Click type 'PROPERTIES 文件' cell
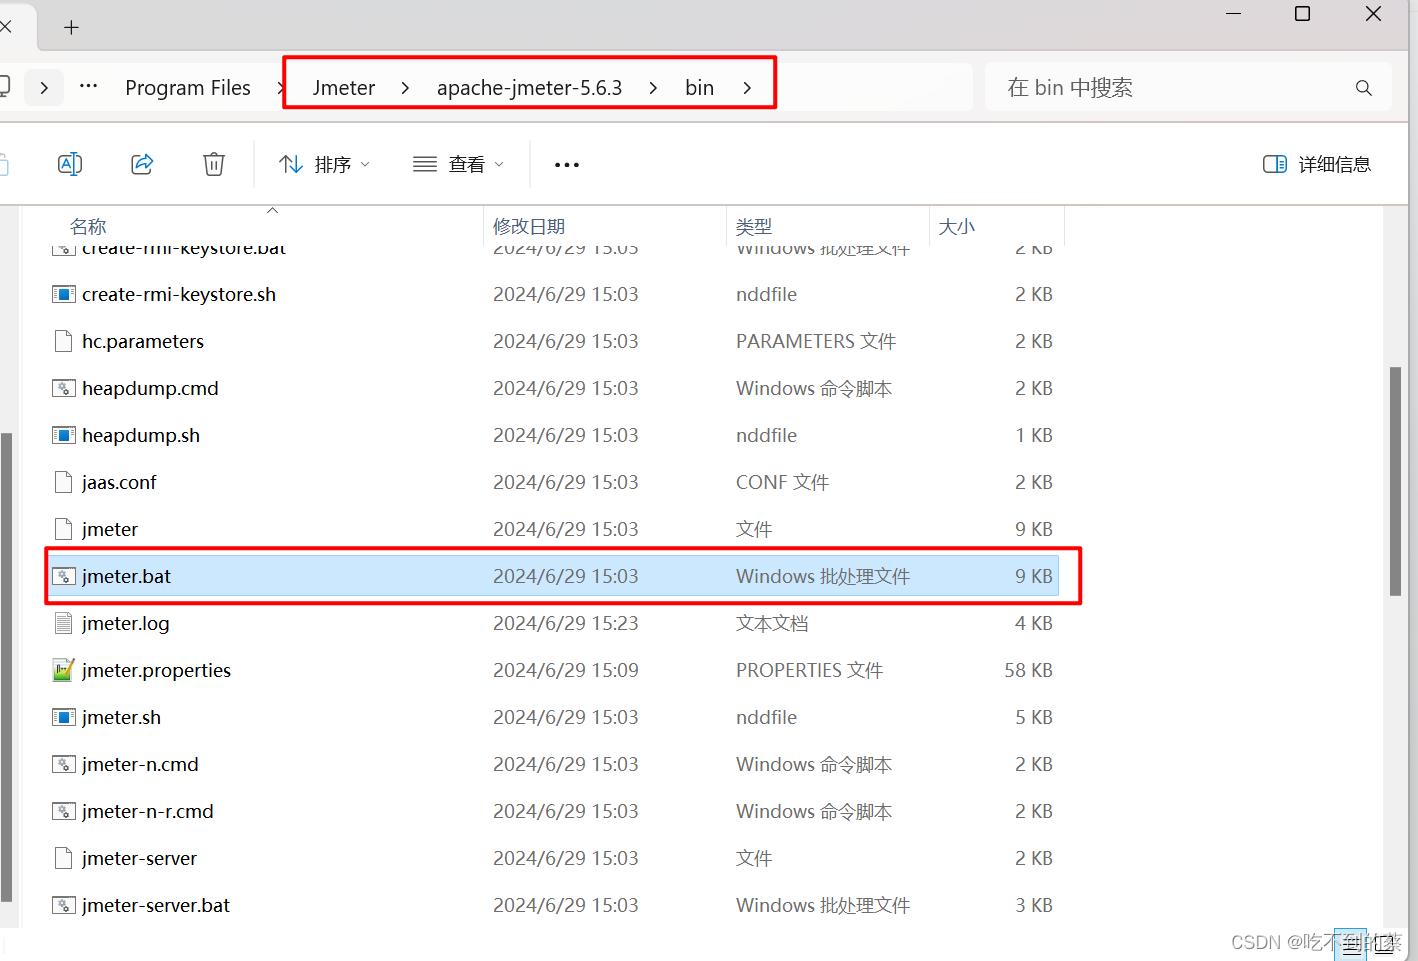Screen dimensions: 1418x961 [x=809, y=670]
